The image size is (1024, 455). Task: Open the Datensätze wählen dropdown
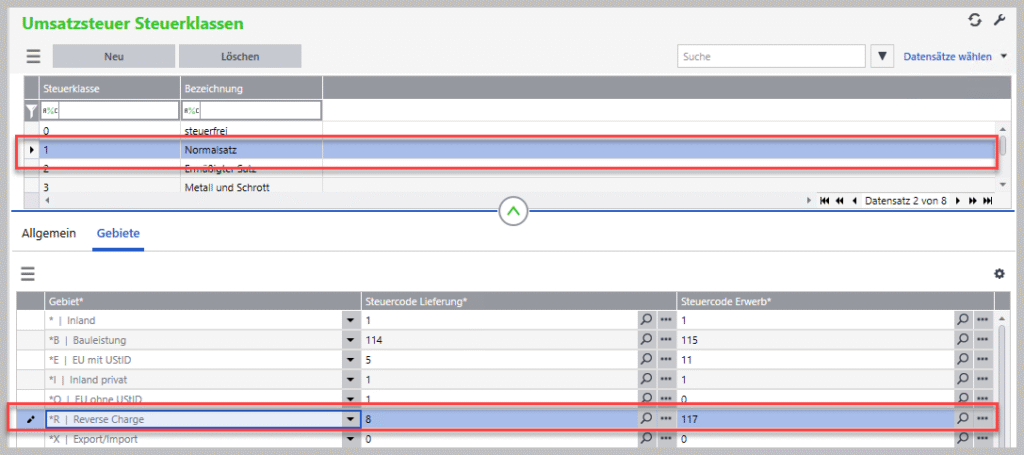click(x=954, y=57)
